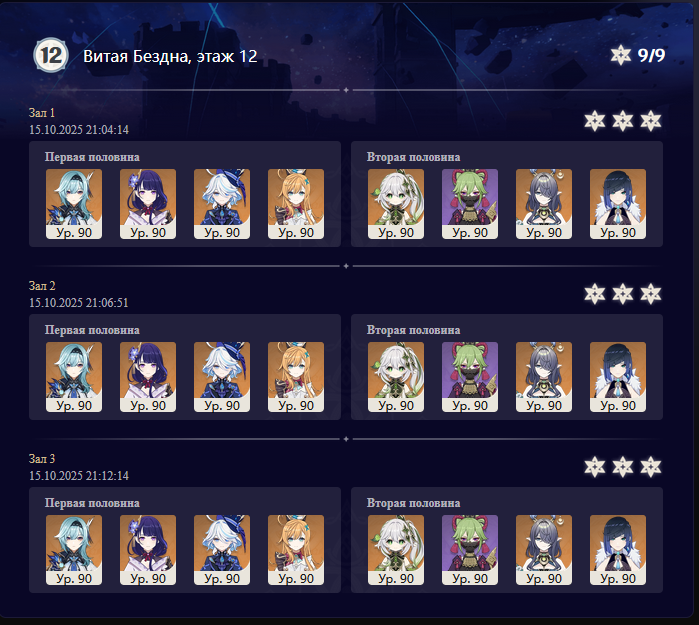This screenshot has height=625, width=699.
Task: Select Kuki Shinobu portrait in Зал 1
Action: point(470,204)
